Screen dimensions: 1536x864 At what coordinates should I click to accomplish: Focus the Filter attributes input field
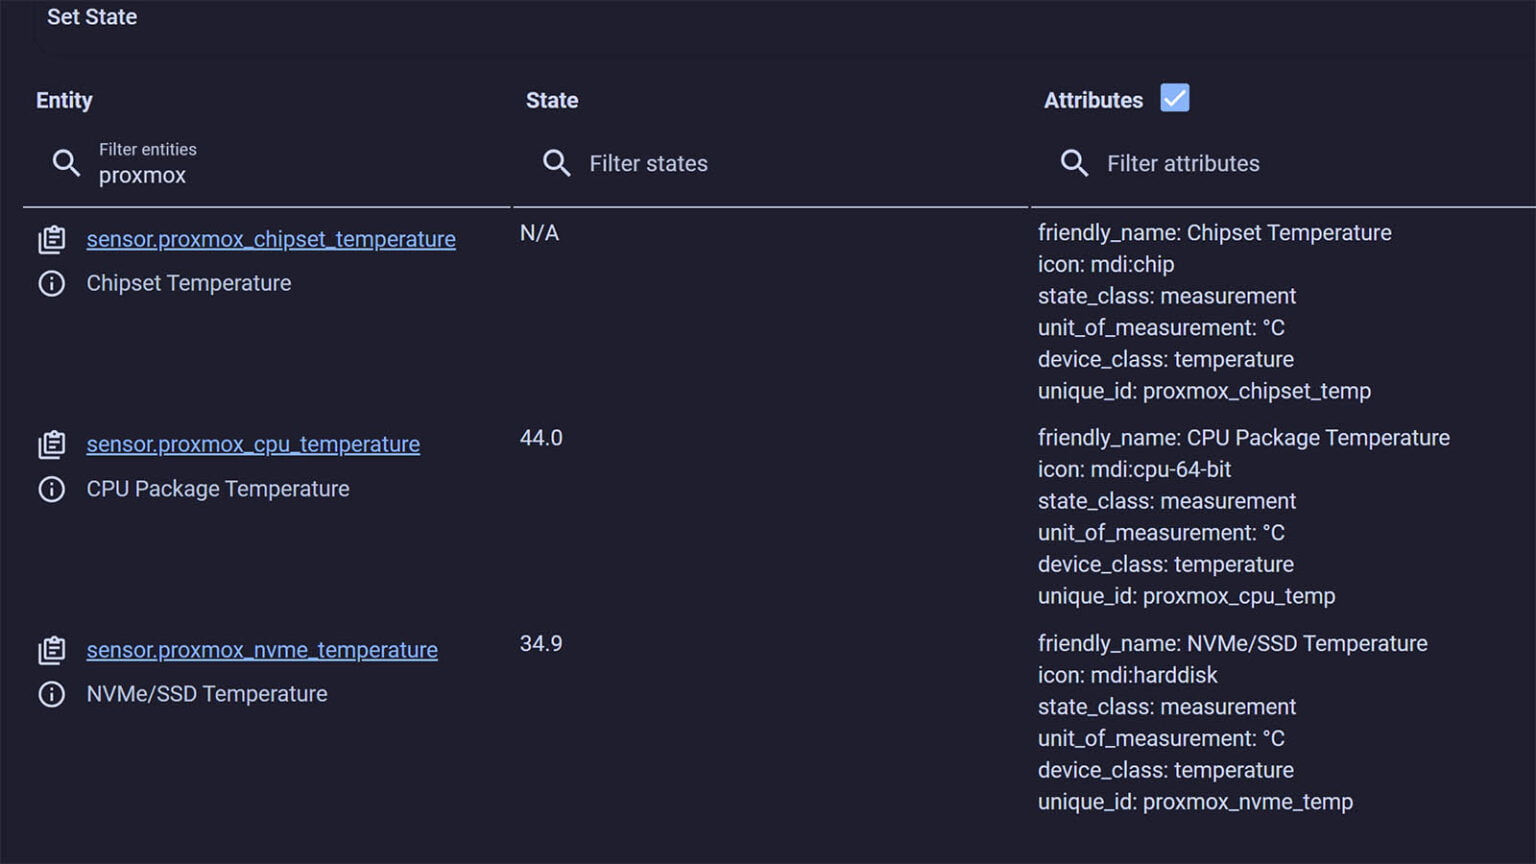[x=1284, y=164]
